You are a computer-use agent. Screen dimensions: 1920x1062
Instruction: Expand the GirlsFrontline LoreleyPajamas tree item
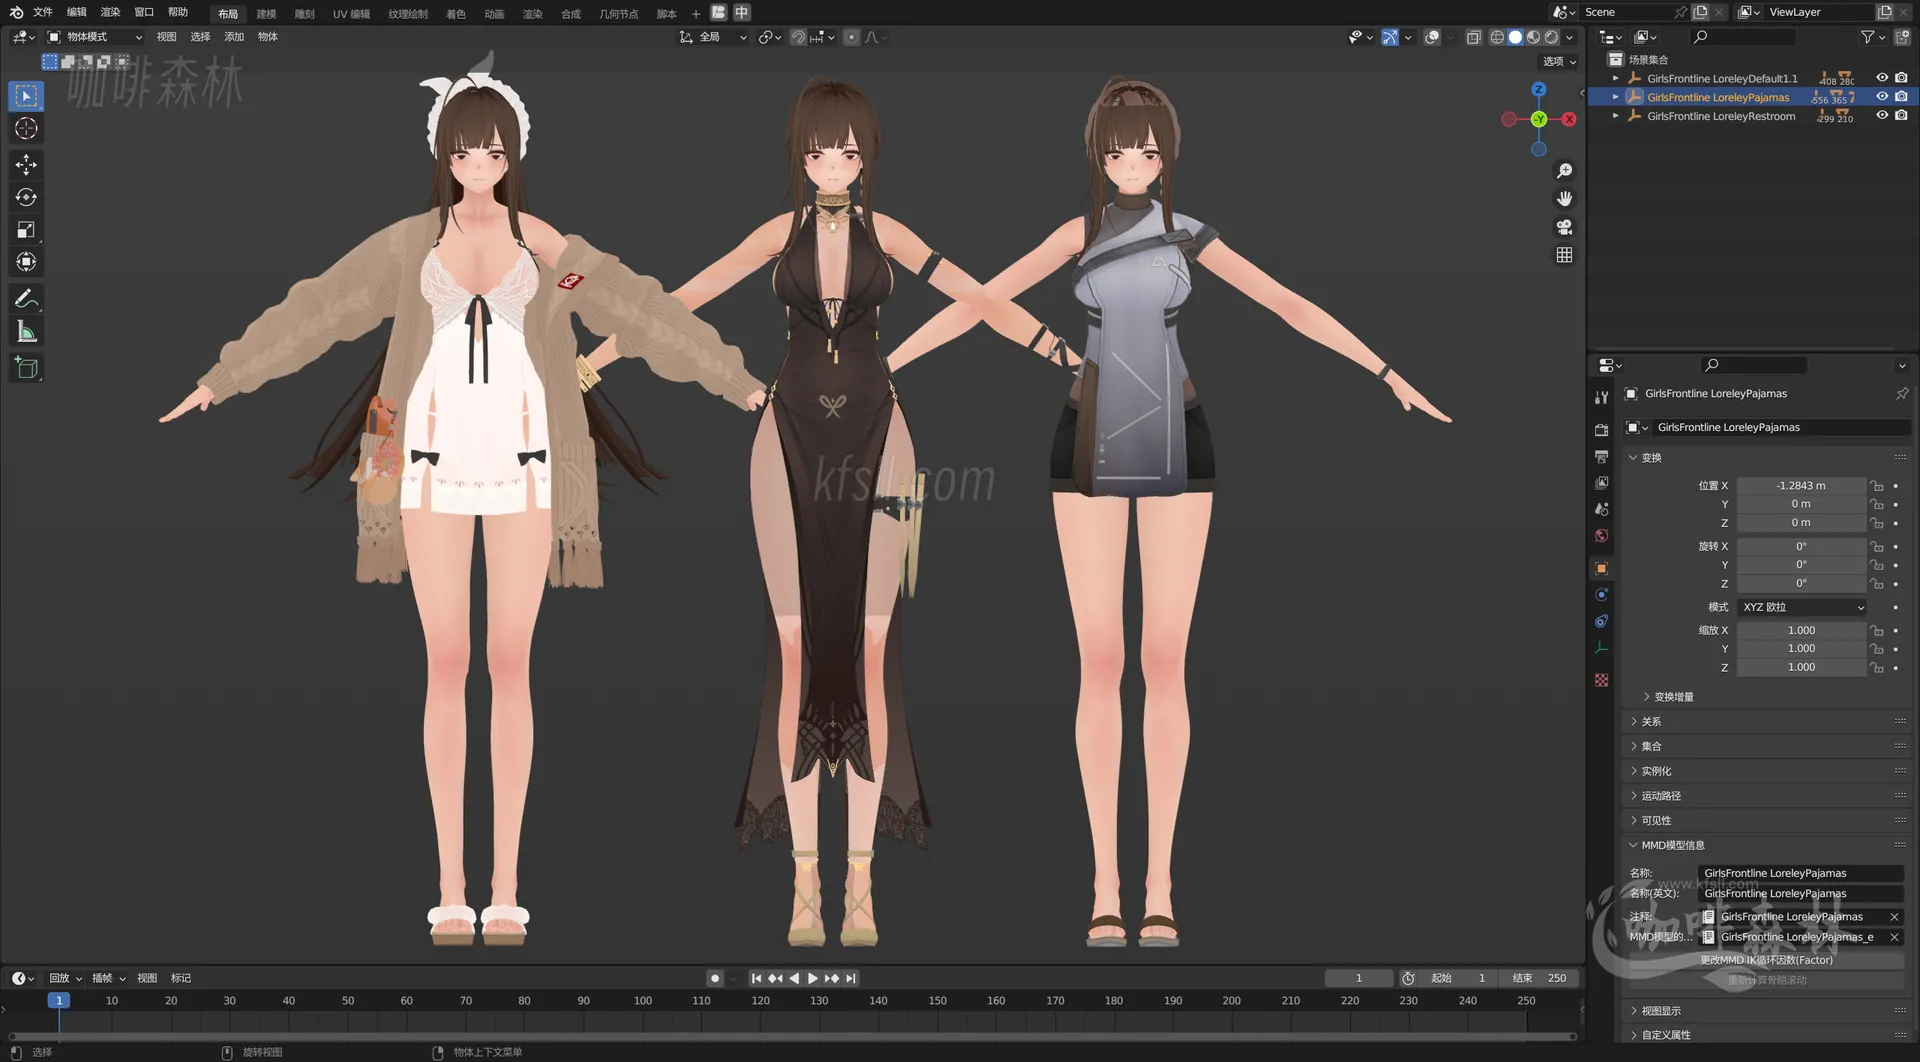[1616, 97]
